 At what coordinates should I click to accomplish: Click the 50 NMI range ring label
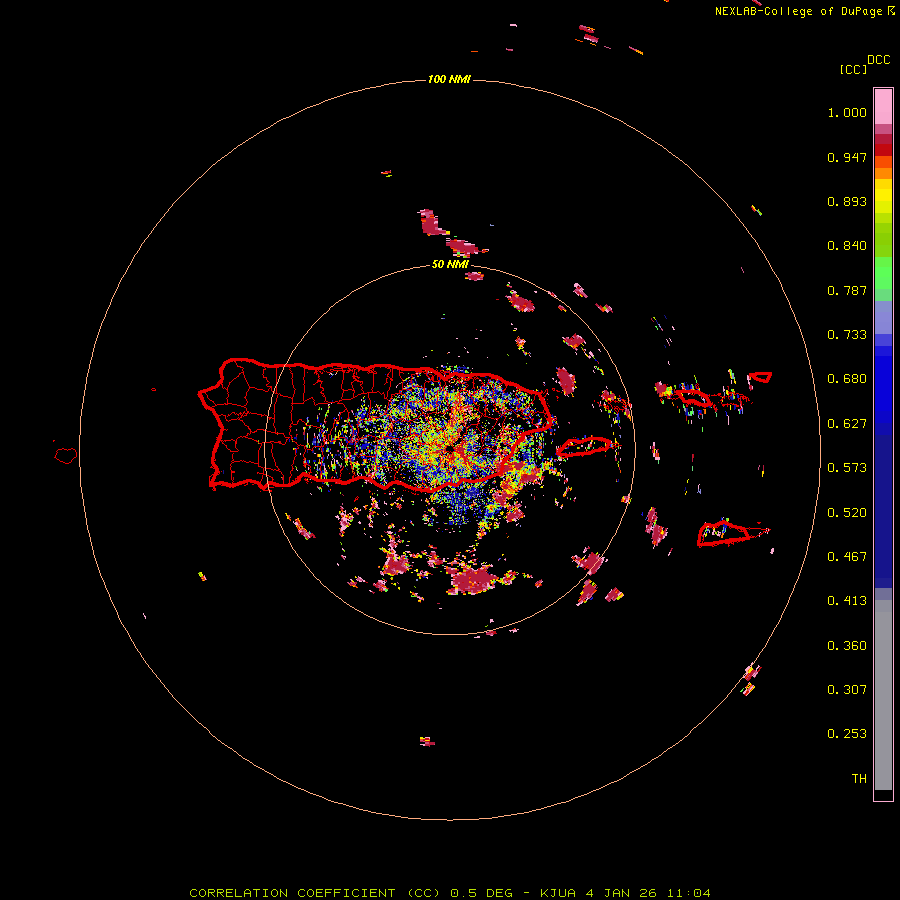point(451,264)
